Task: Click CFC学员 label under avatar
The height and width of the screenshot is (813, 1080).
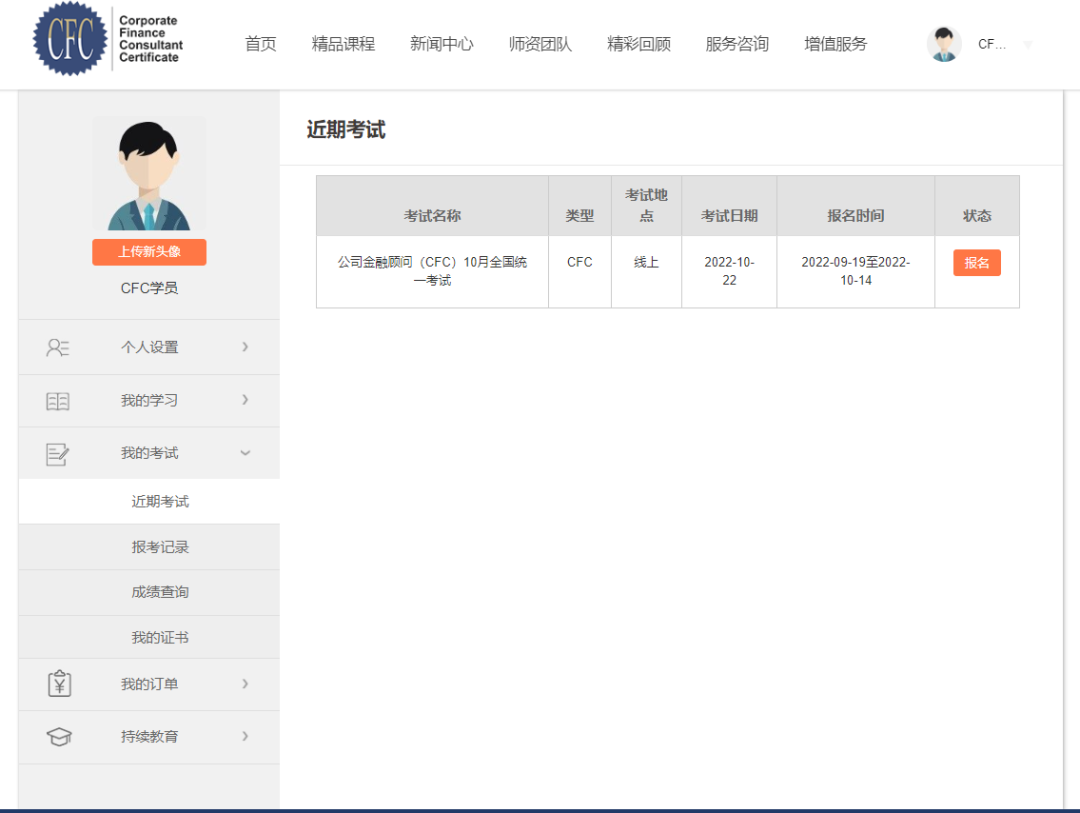Action: 149,288
